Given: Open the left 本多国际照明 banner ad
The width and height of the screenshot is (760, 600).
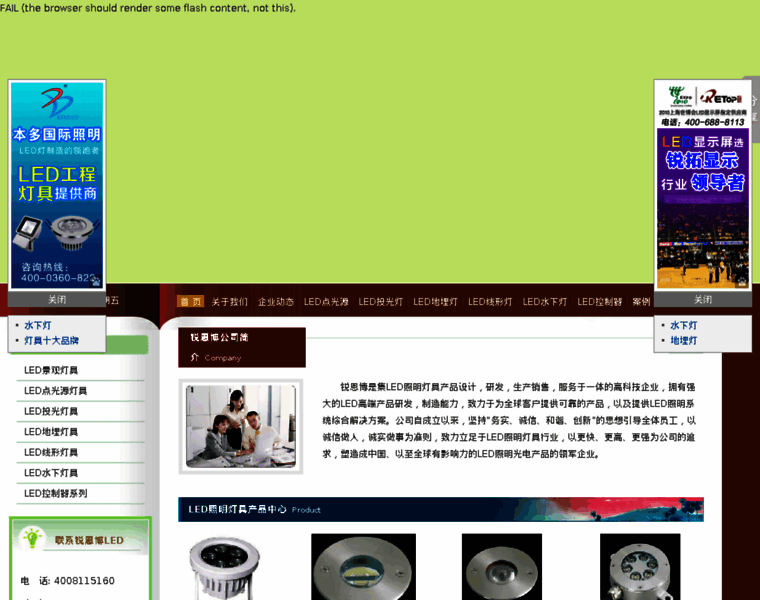Looking at the screenshot, I should [57, 185].
